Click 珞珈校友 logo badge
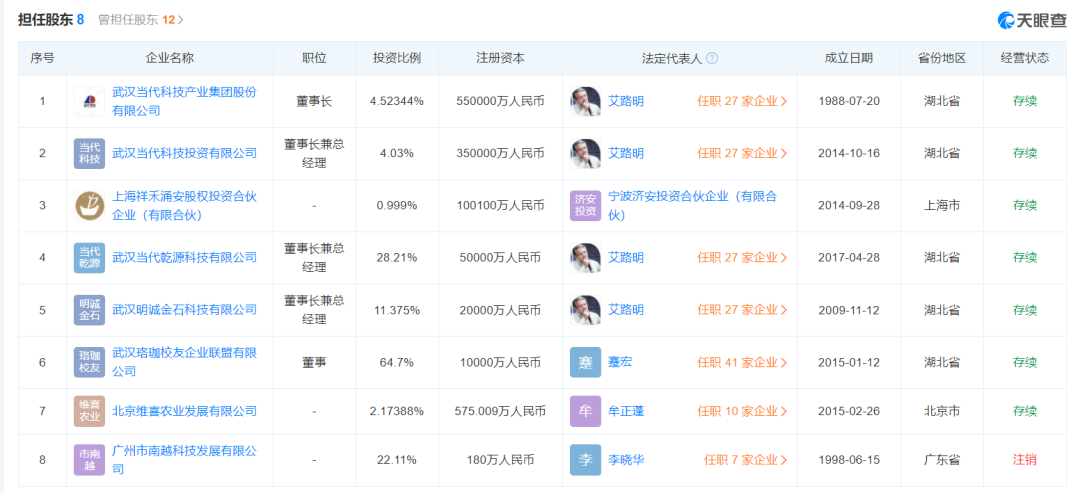 89,362
